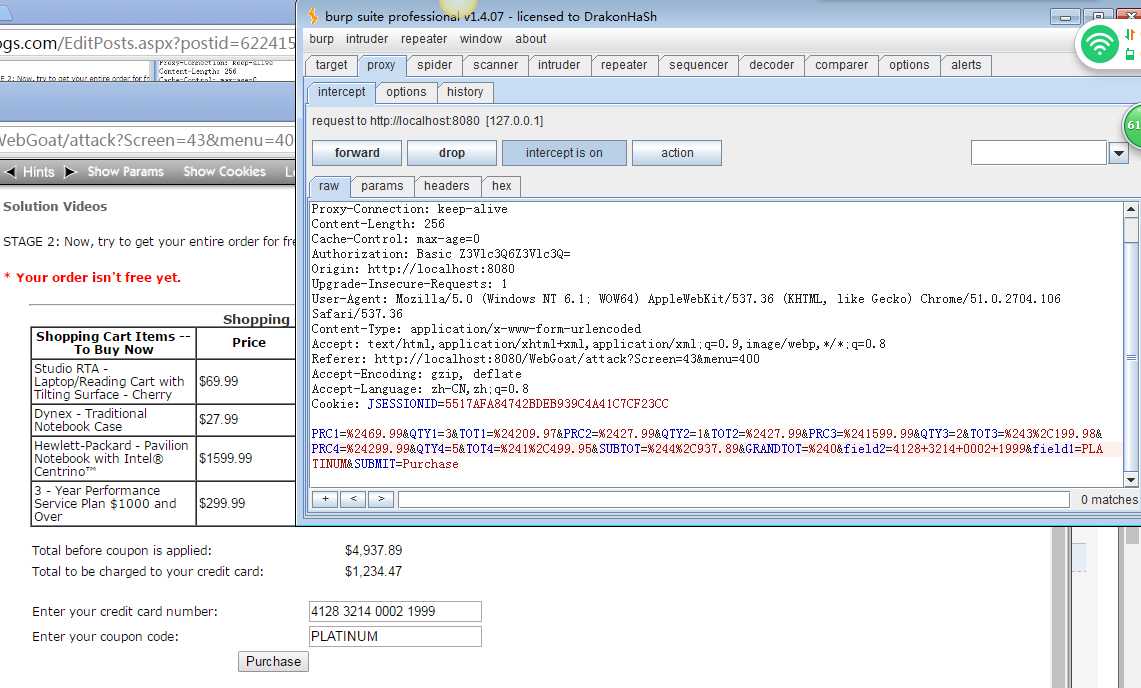The image size is (1141, 688).
Task: Click the EditPosts.aspx address bar in back window
Action: tap(147, 44)
